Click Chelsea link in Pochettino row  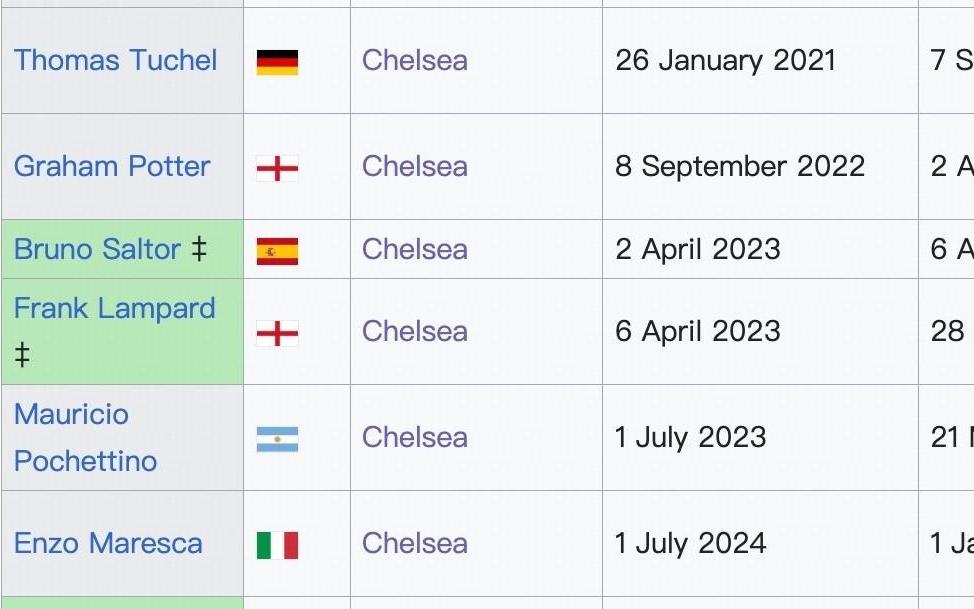[414, 437]
